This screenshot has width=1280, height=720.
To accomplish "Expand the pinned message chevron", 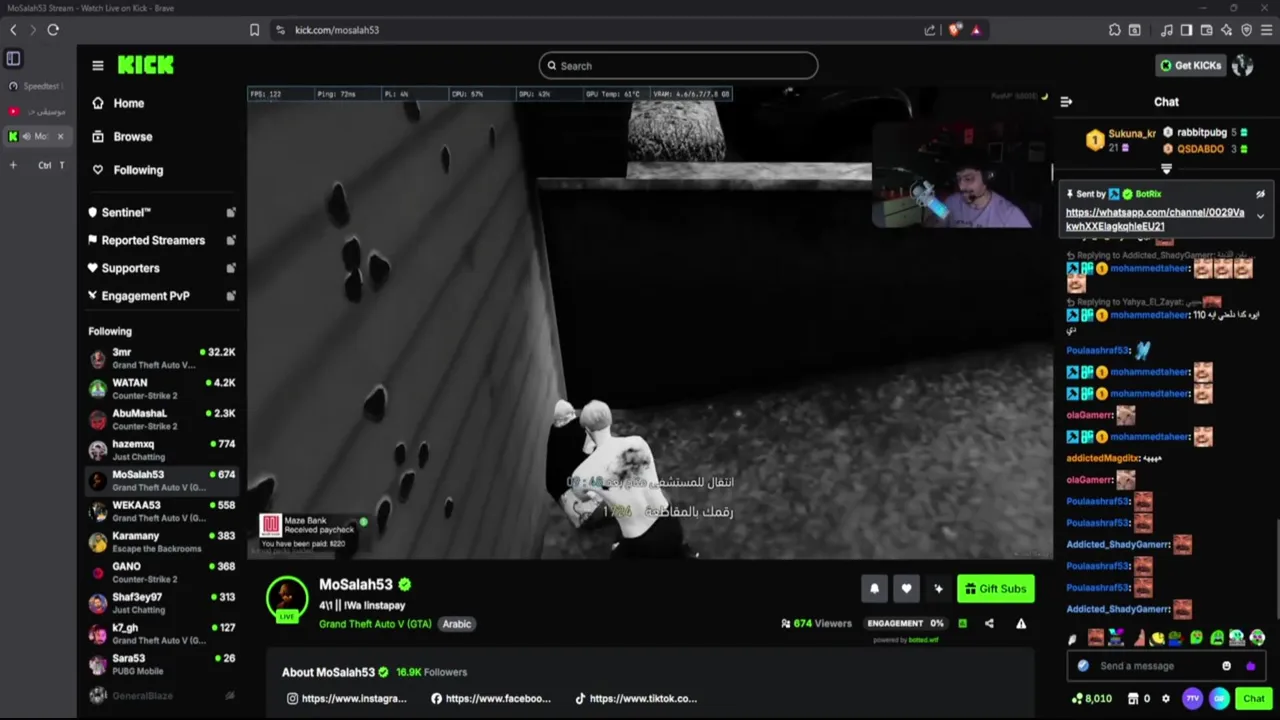I will (1260, 217).
